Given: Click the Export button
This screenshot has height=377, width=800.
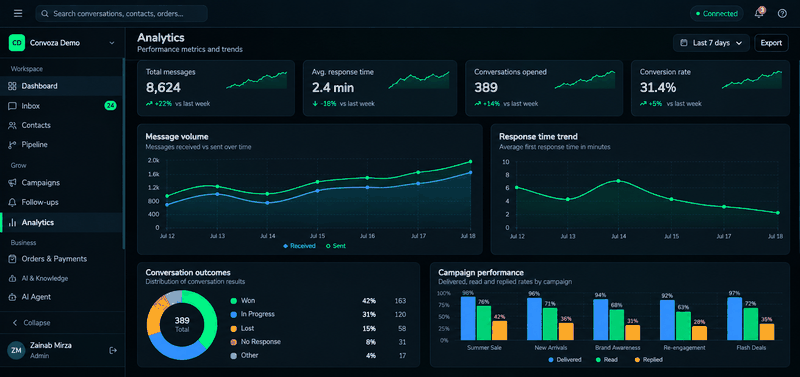Looking at the screenshot, I should tap(771, 43).
